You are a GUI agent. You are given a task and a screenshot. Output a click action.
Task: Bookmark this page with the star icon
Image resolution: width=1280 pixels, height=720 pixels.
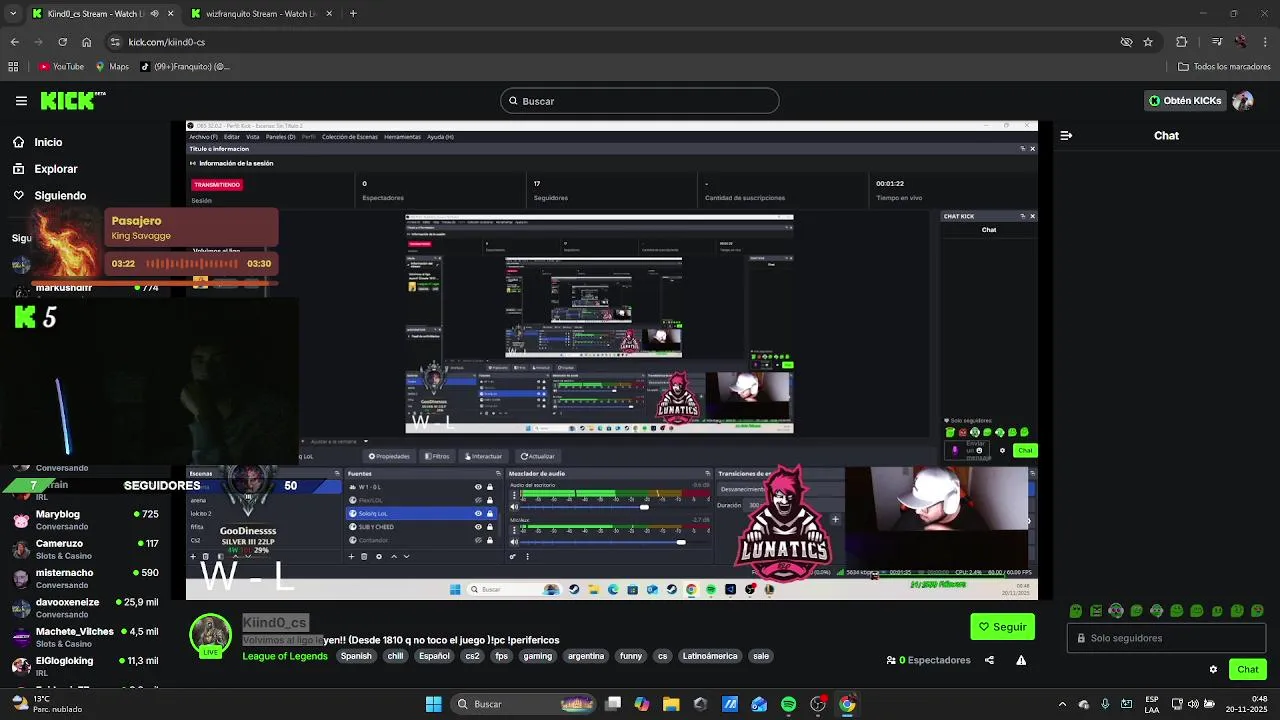click(1148, 42)
